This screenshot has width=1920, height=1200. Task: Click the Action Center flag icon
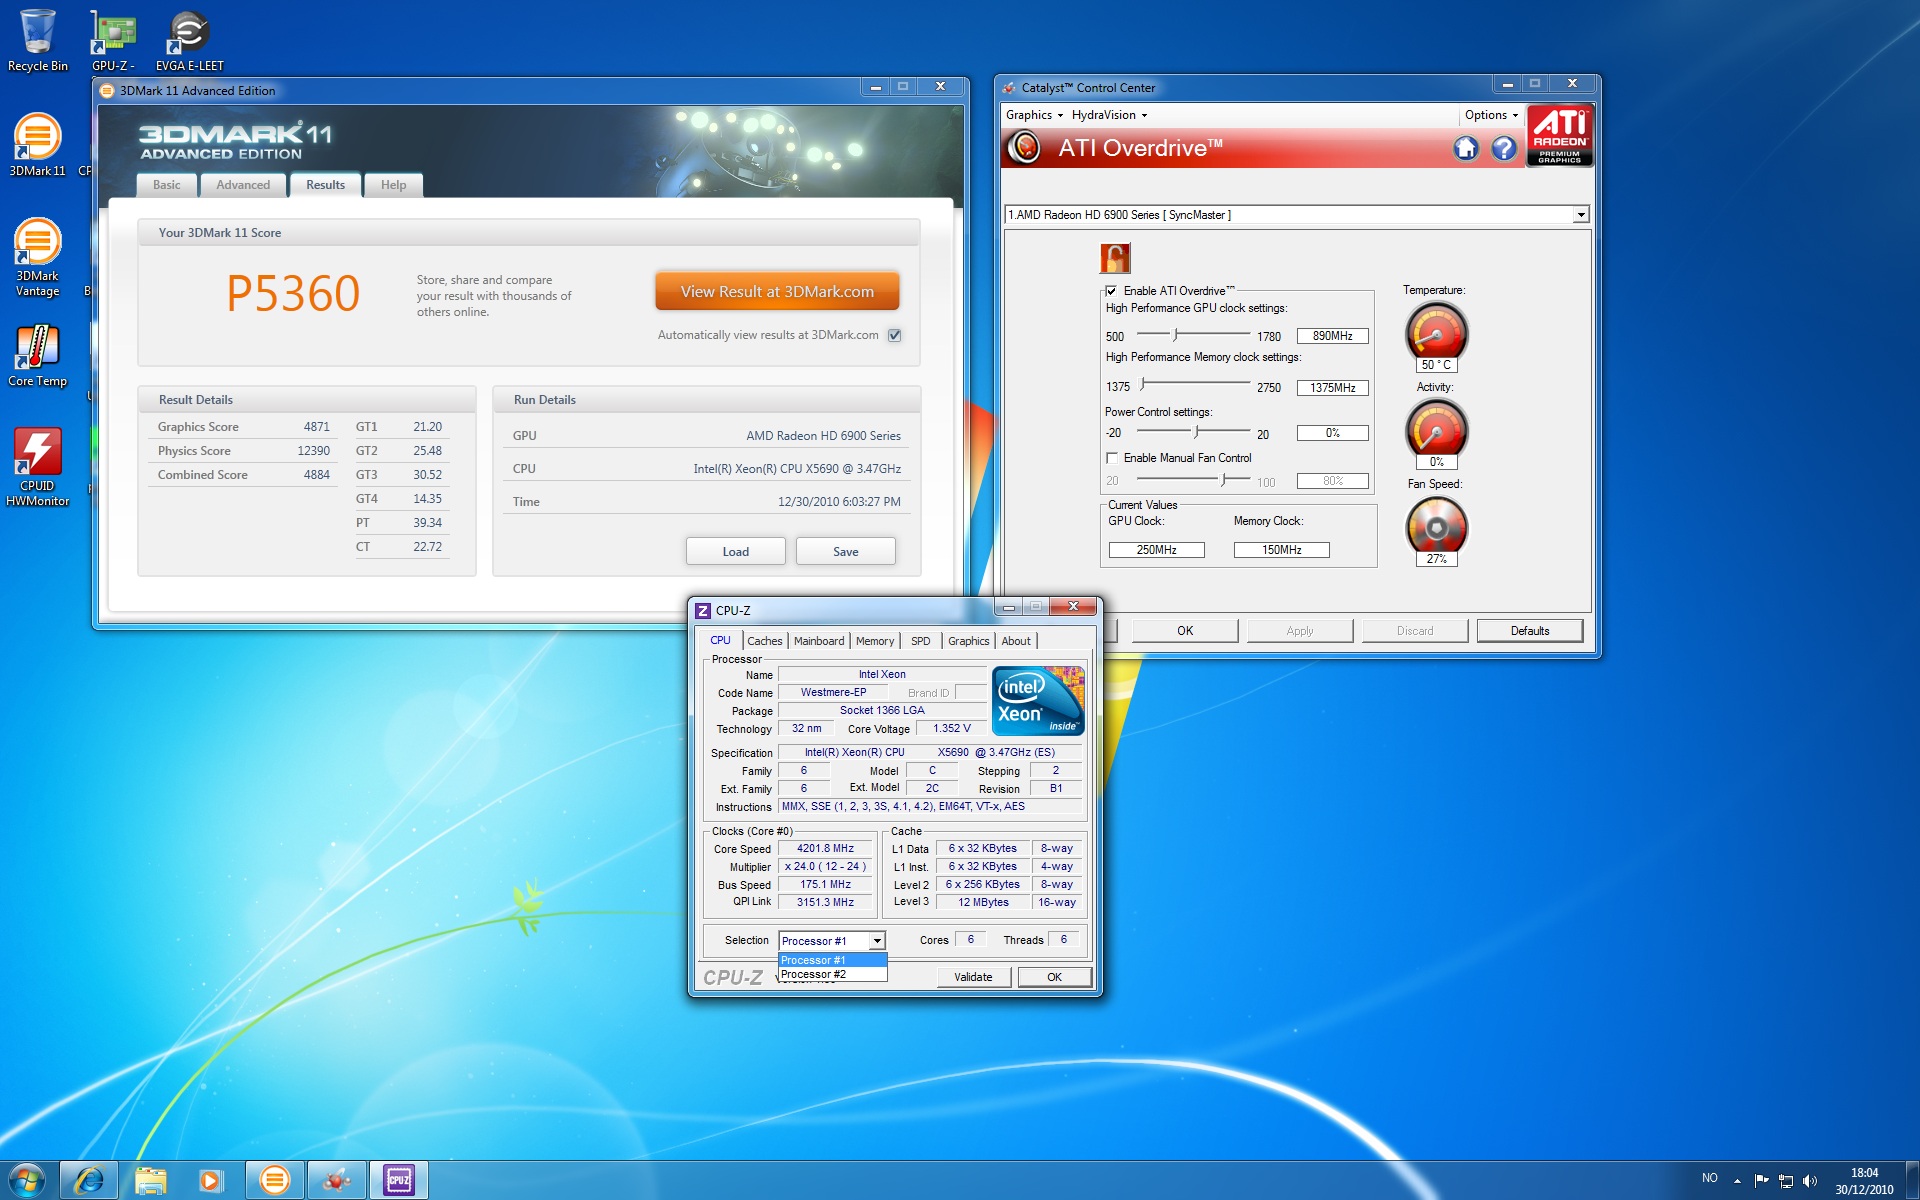pyautogui.click(x=1762, y=1181)
